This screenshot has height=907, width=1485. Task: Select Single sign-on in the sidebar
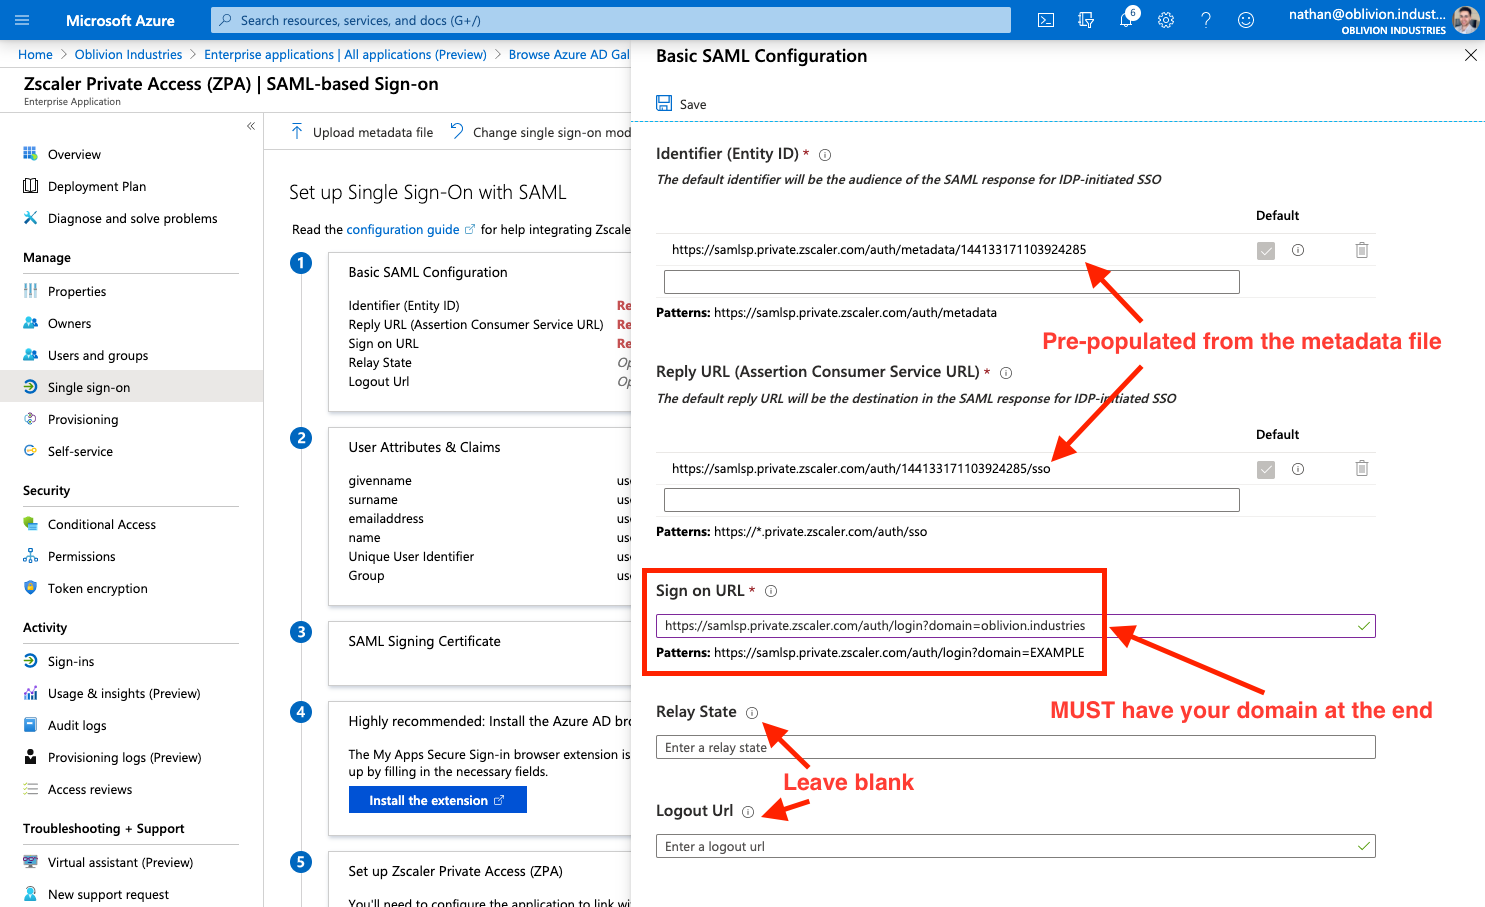coord(89,387)
